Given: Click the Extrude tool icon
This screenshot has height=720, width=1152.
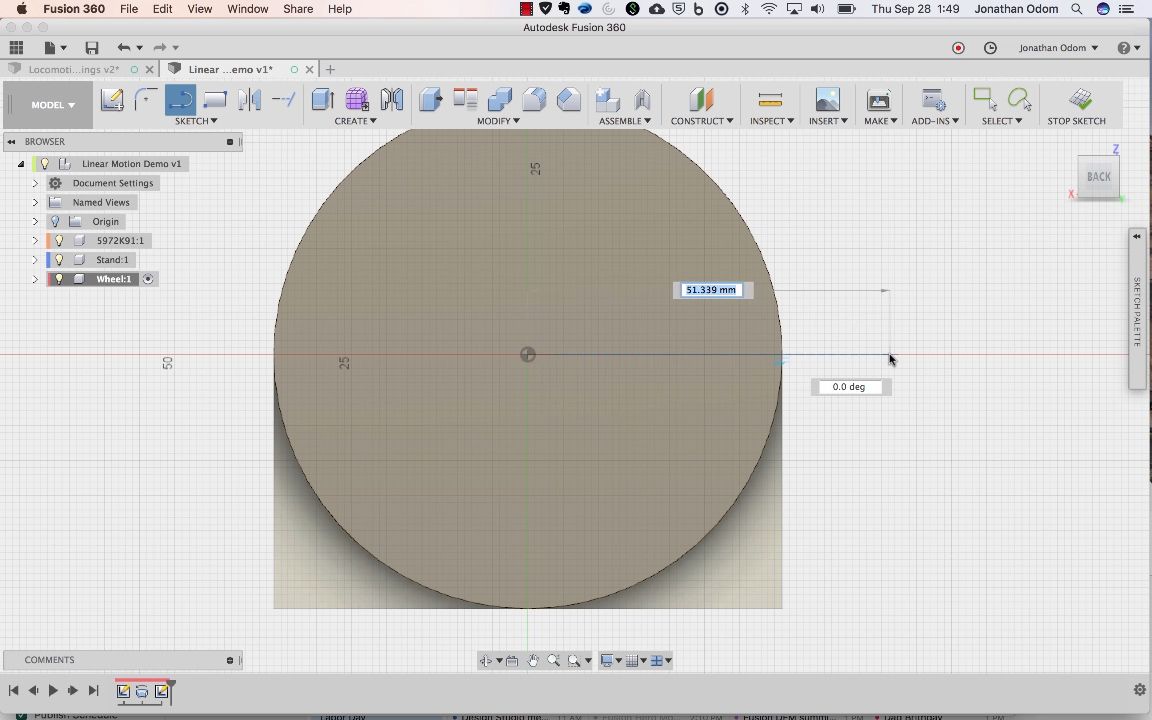Looking at the screenshot, I should (x=322, y=99).
